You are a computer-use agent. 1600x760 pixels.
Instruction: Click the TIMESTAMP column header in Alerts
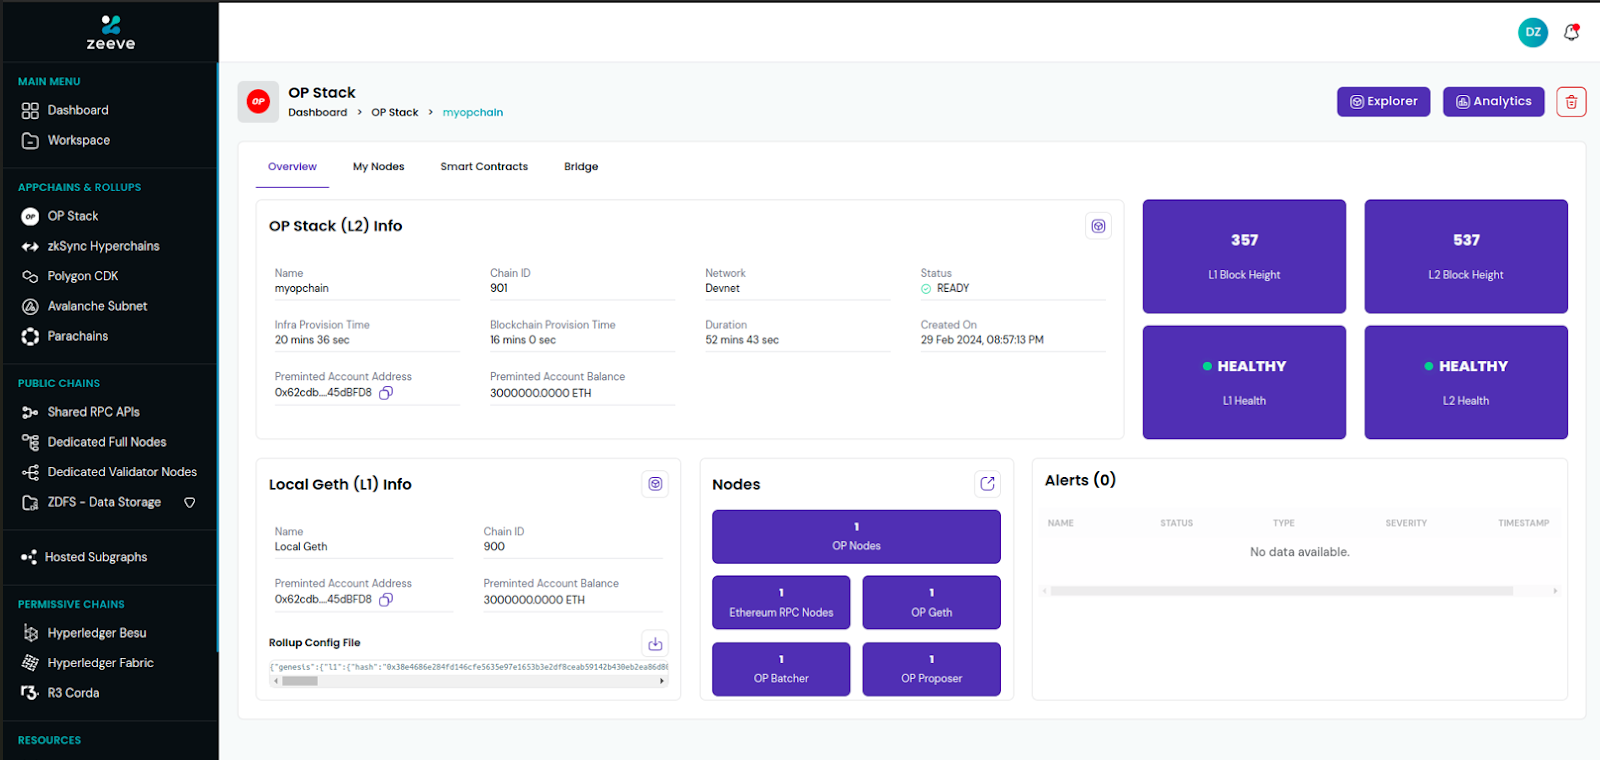(1523, 523)
